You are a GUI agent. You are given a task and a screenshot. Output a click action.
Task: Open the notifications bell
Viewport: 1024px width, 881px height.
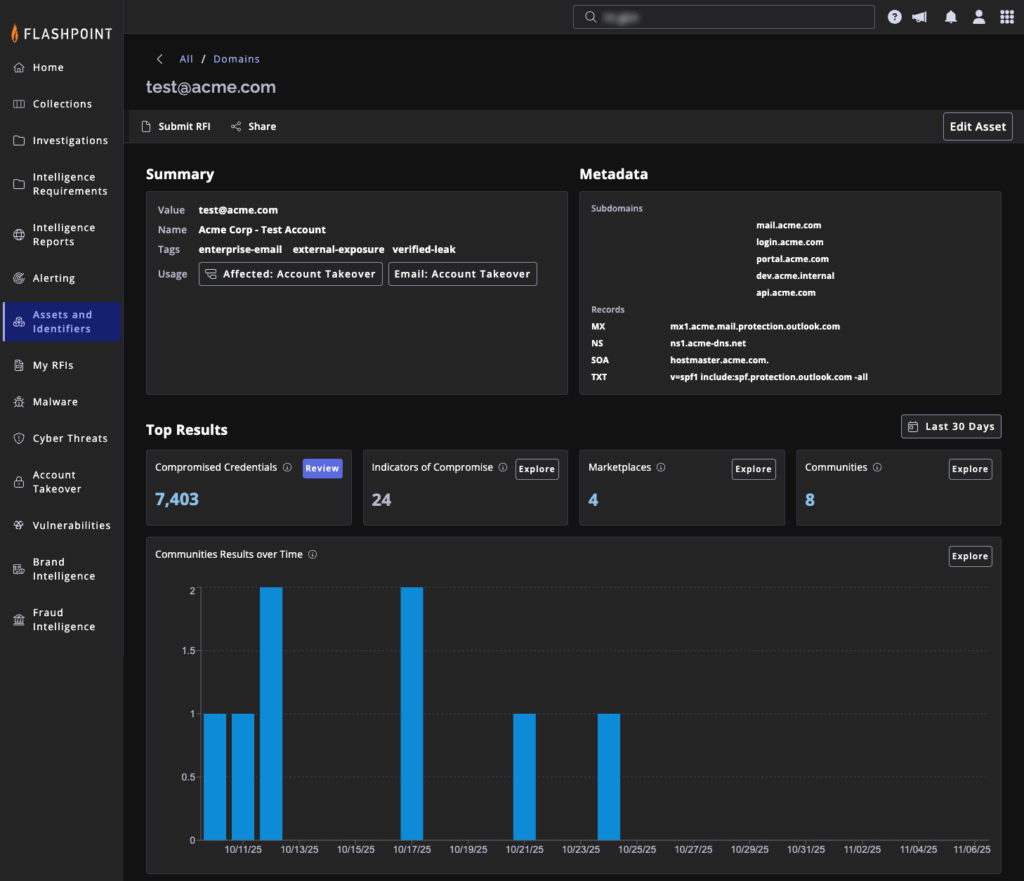click(951, 17)
